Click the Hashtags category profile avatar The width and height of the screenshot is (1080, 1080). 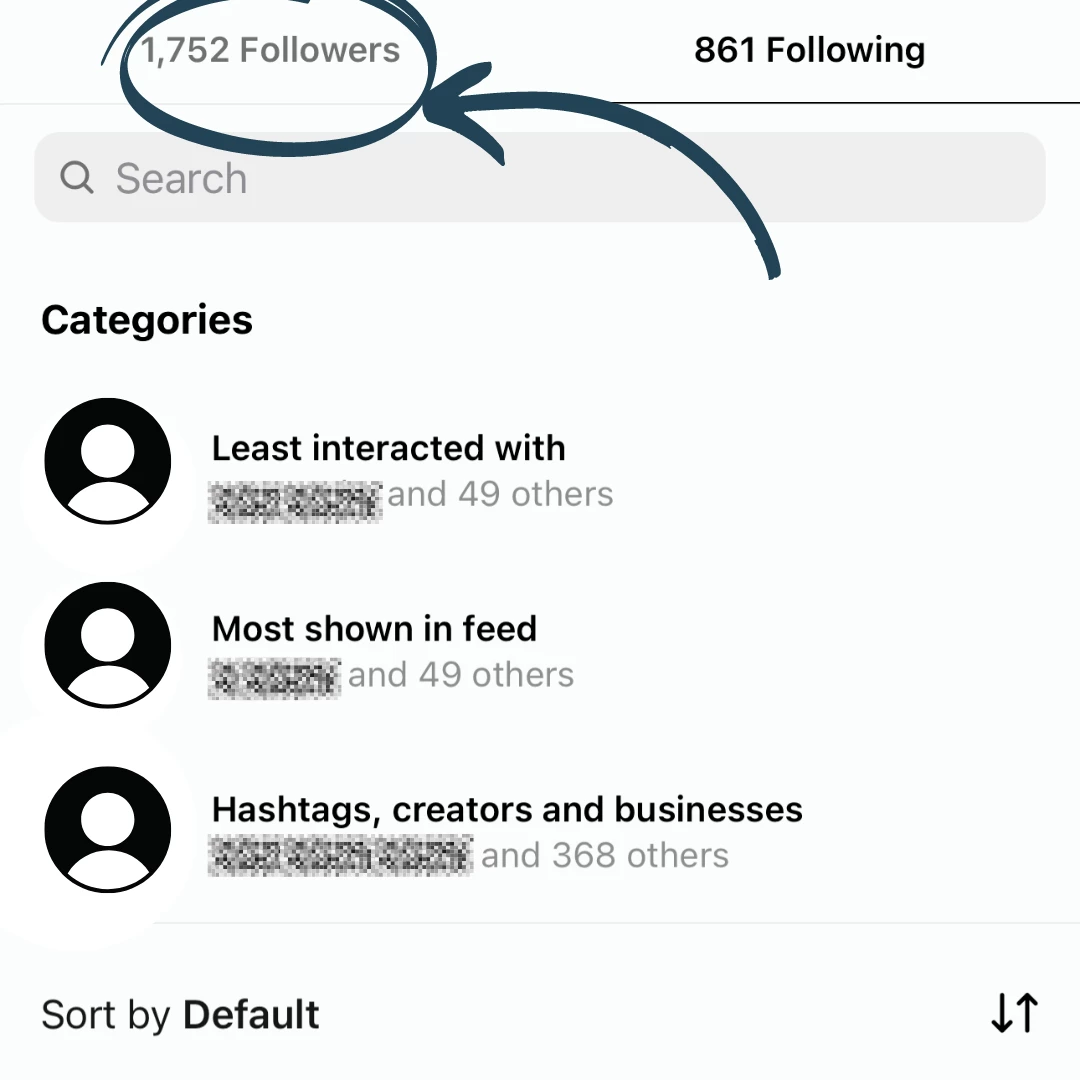click(x=108, y=828)
